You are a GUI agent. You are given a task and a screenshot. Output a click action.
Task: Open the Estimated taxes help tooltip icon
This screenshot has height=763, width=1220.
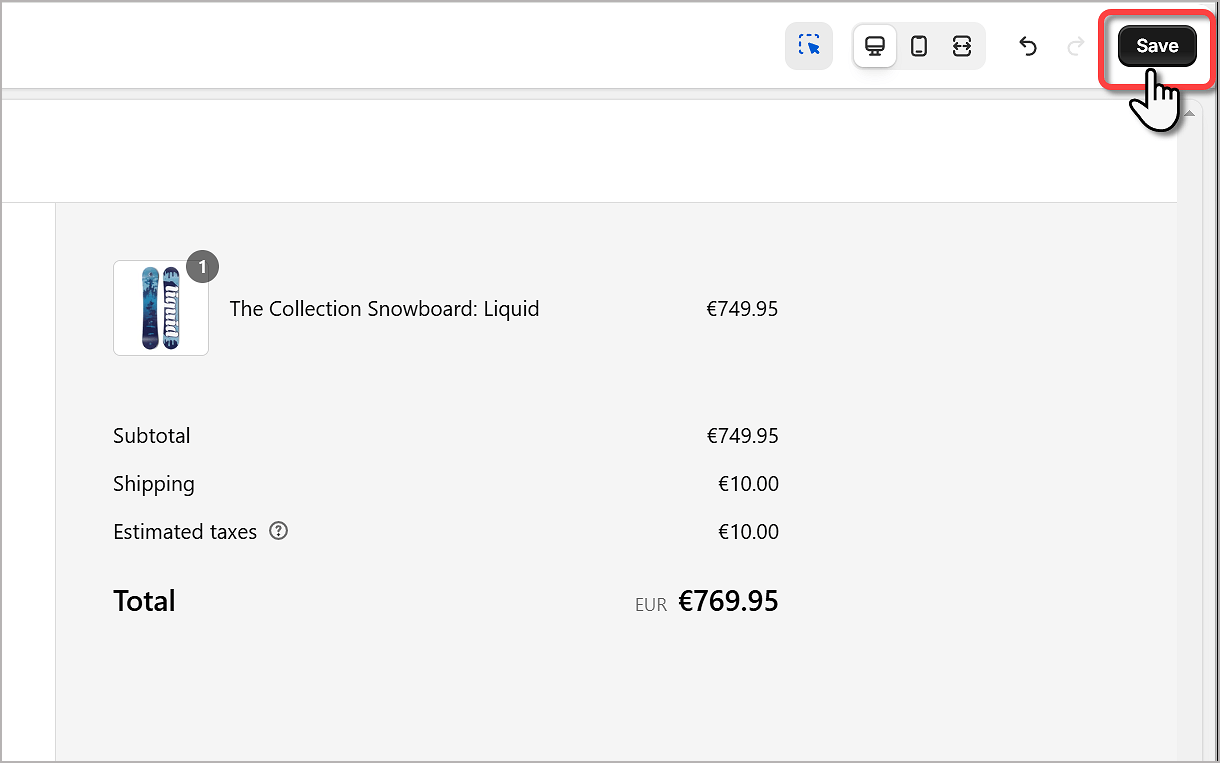coord(279,531)
